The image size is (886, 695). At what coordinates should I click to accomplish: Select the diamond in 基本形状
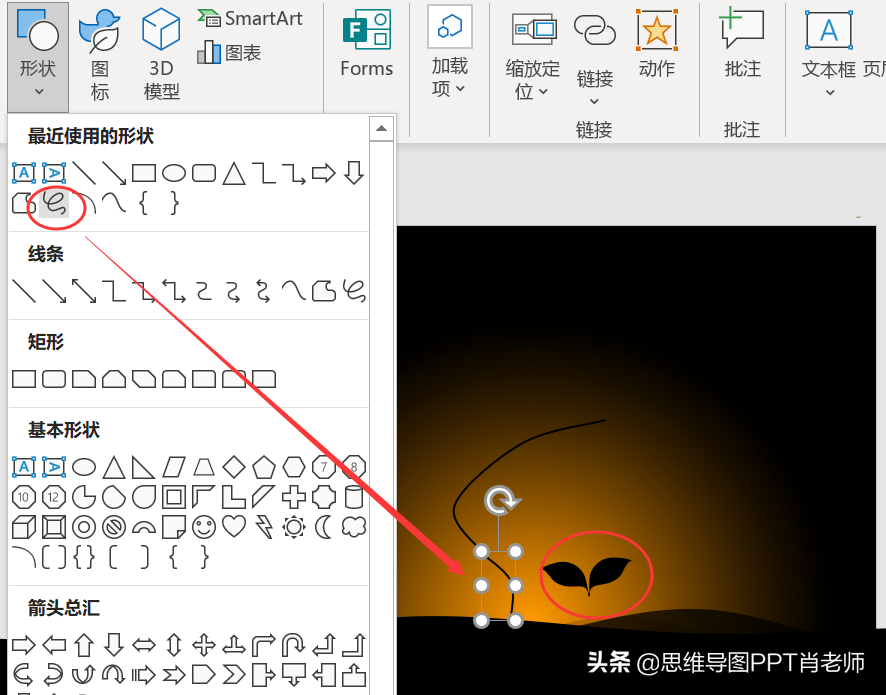pos(233,467)
